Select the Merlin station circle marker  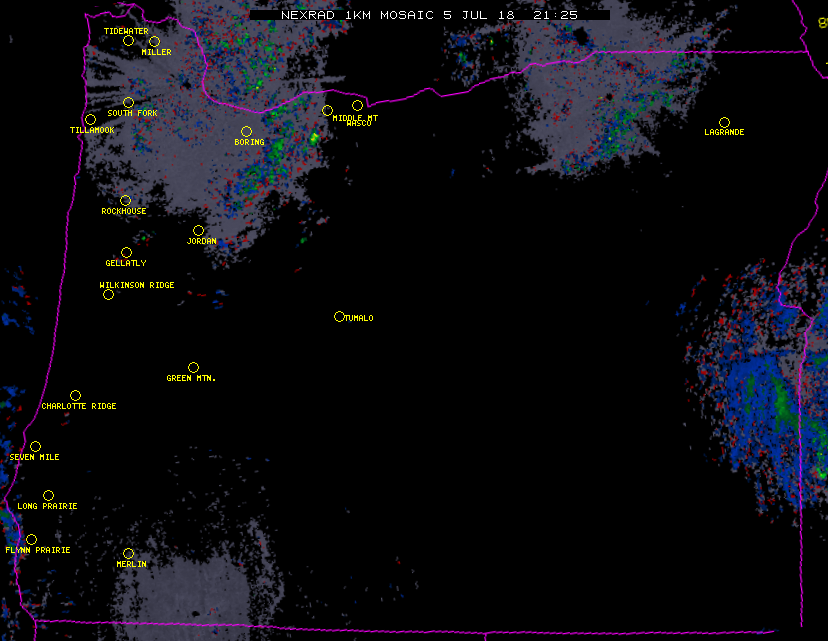point(128,554)
